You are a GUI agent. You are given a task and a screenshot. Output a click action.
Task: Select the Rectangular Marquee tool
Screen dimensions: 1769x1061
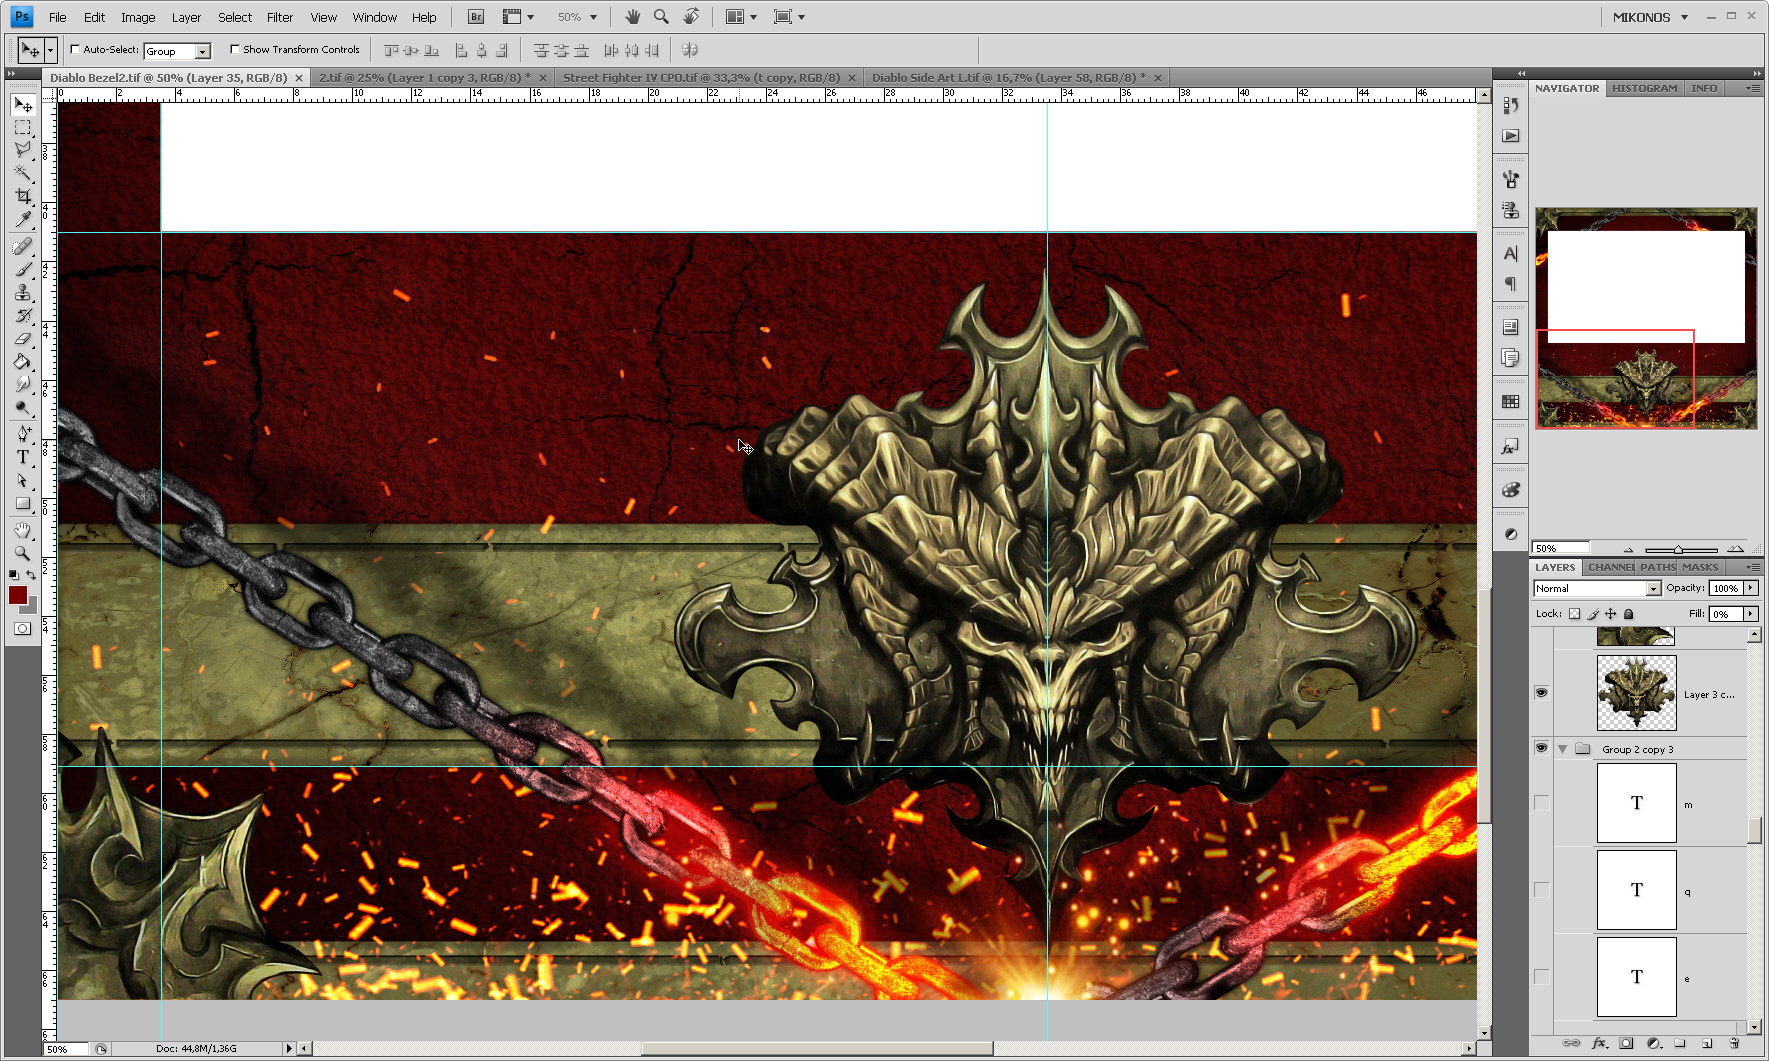(23, 127)
